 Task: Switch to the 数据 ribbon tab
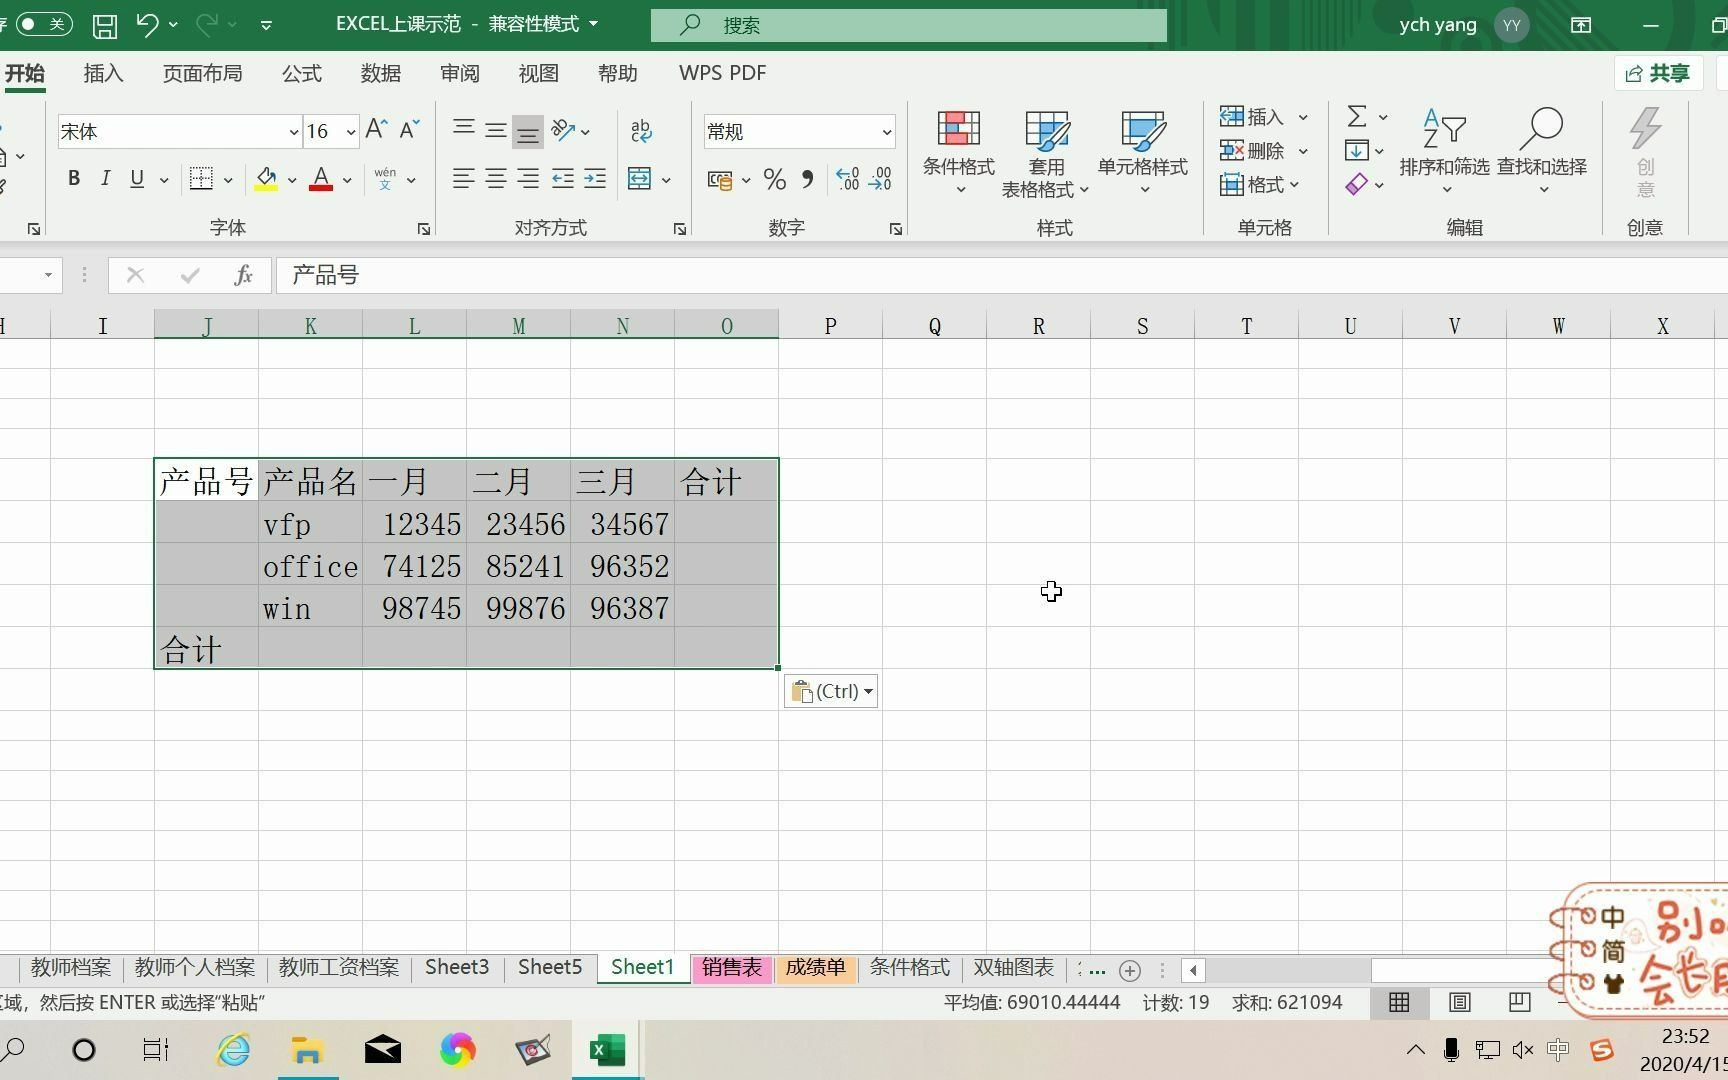coord(380,72)
